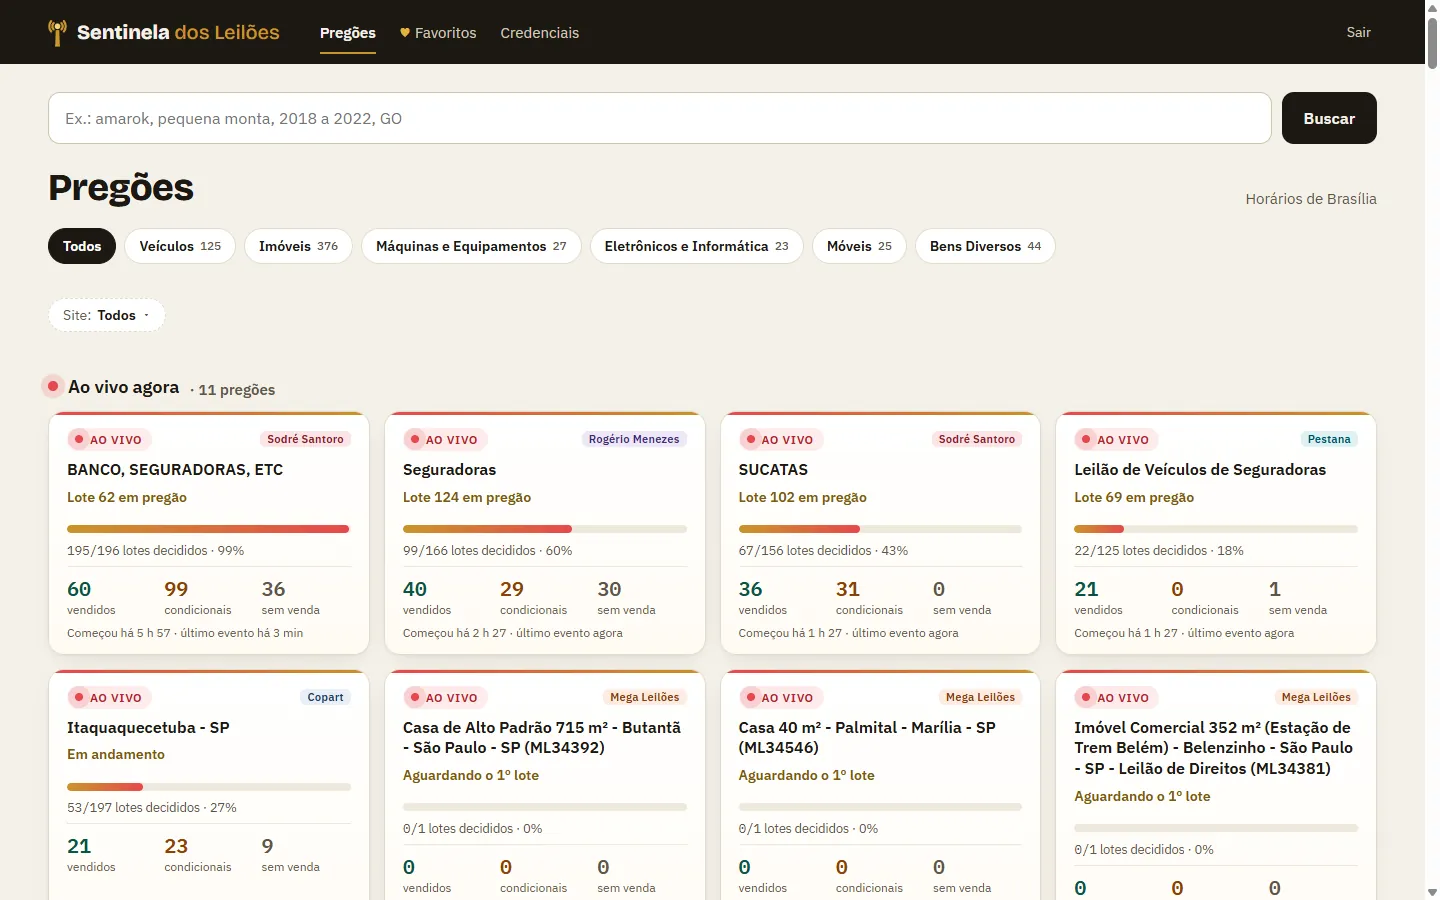This screenshot has width=1440, height=900.
Task: Click '195/196 lotes decididos · 99%' text
Action: click(155, 550)
